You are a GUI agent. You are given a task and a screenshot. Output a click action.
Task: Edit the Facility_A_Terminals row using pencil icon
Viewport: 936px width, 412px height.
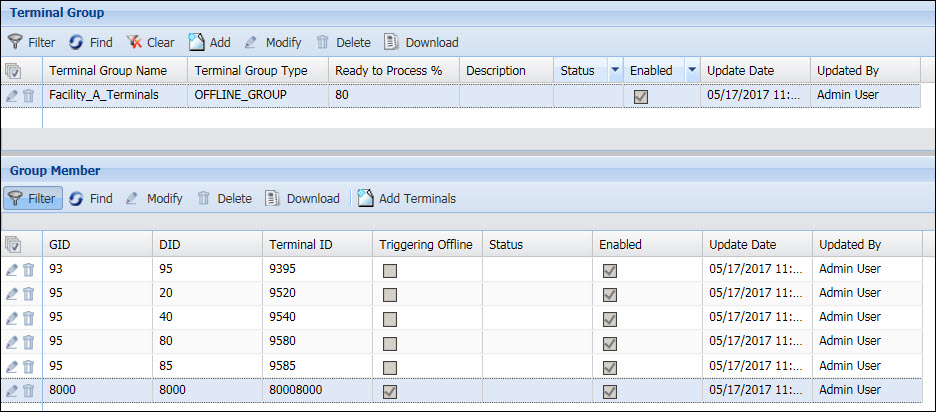click(12, 96)
